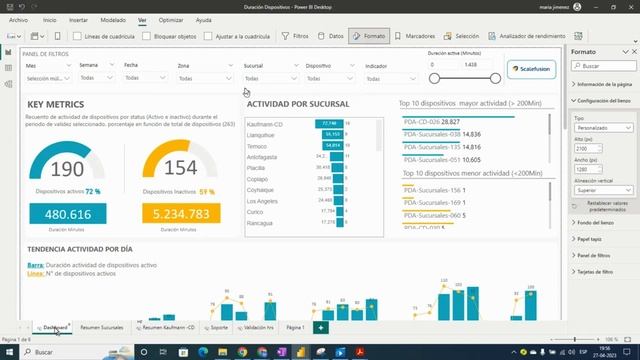The image size is (640, 360).
Task: Open the themes dropdown at the ribbon start
Action: pyautogui.click(x=14, y=36)
